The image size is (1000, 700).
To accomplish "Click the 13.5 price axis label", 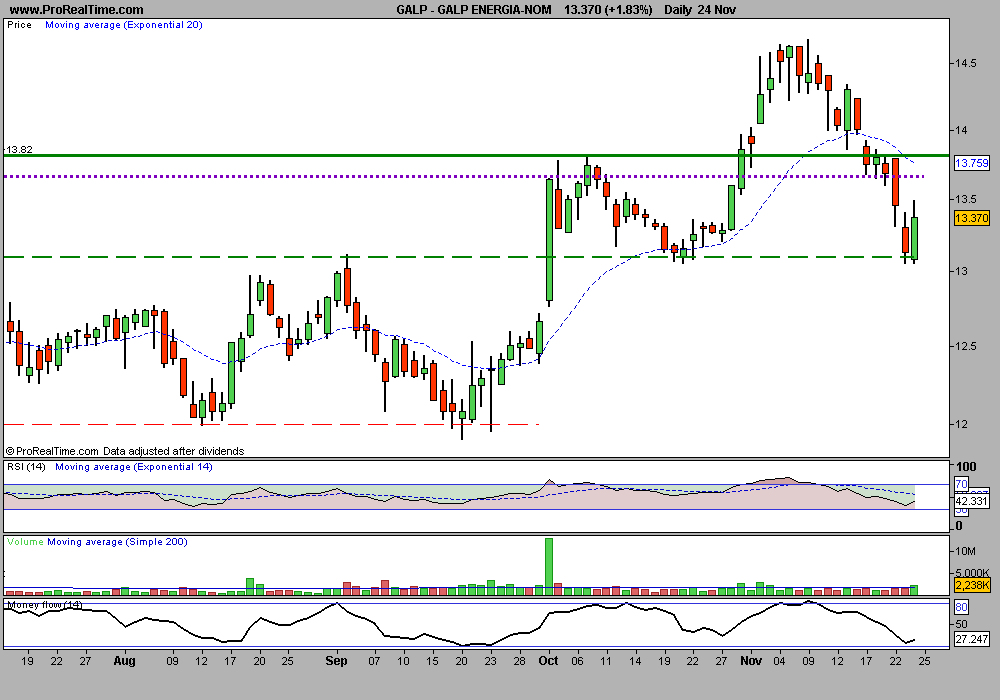I will [966, 199].
